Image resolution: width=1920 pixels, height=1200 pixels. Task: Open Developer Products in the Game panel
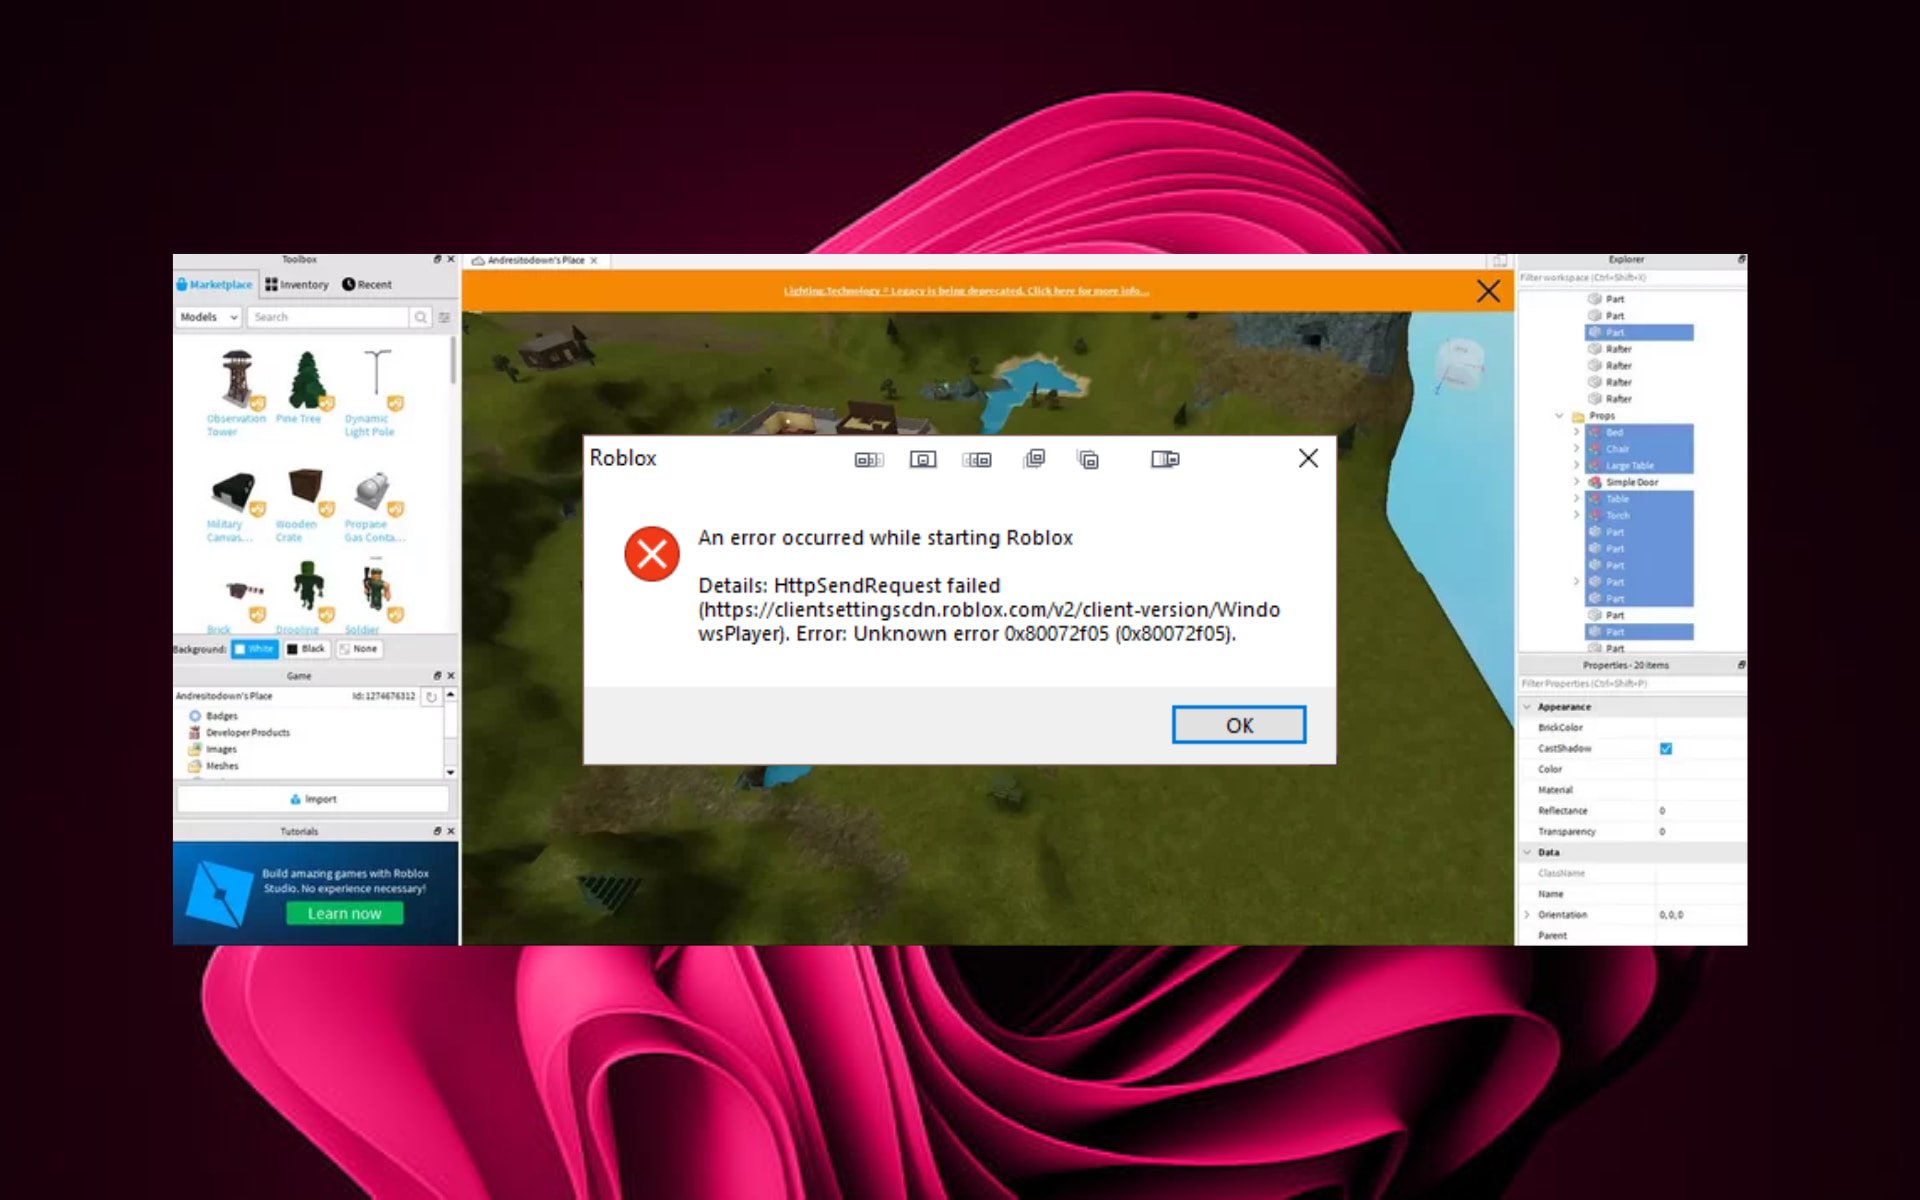coord(238,733)
